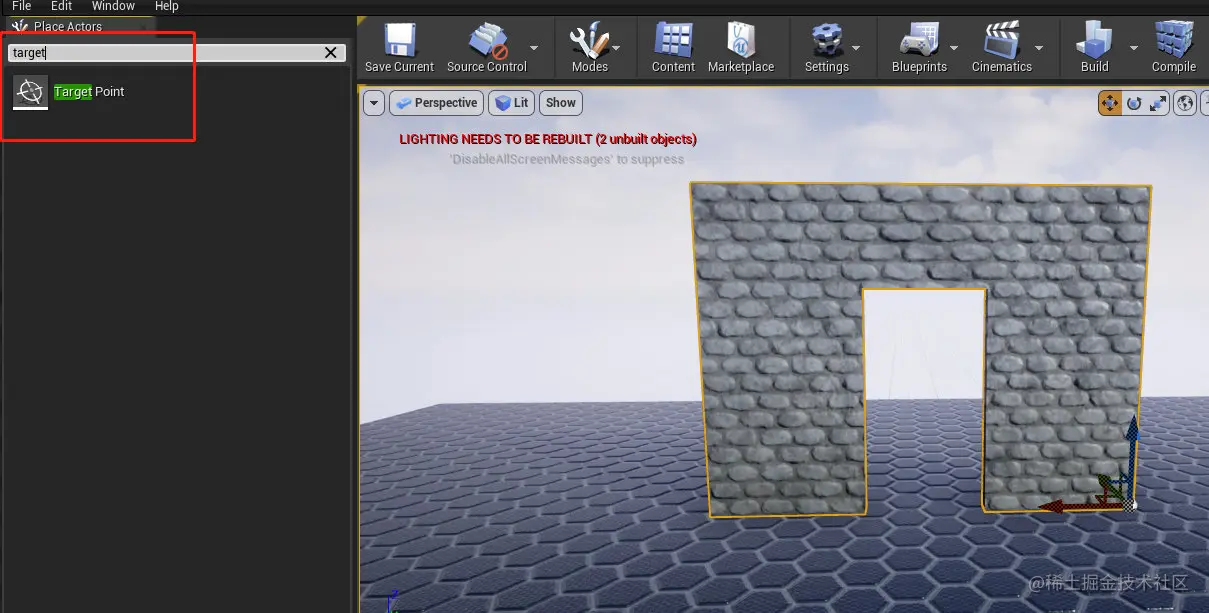The image size is (1209, 613).
Task: Open the Perspective view type menu
Action: [436, 103]
